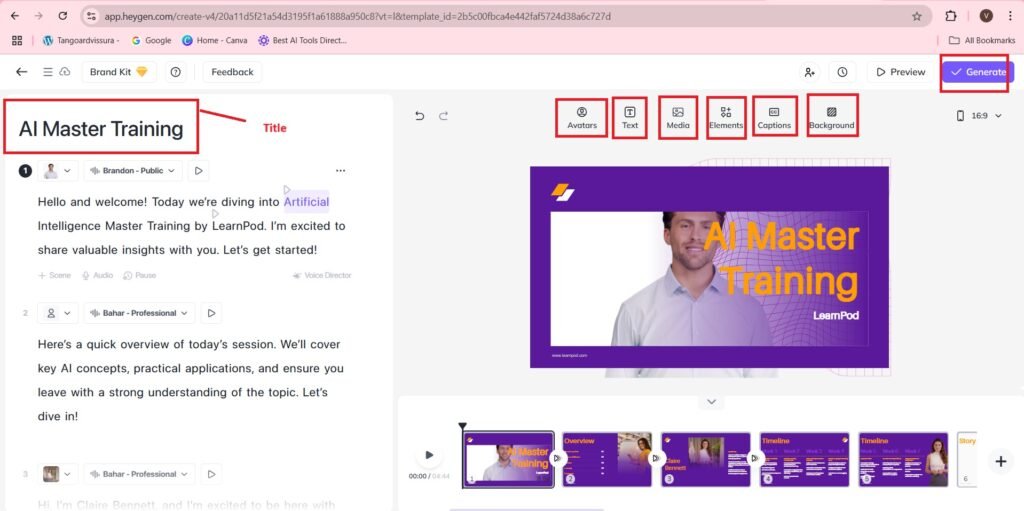Open the browser extensions puzzle icon

pyautogui.click(x=951, y=16)
